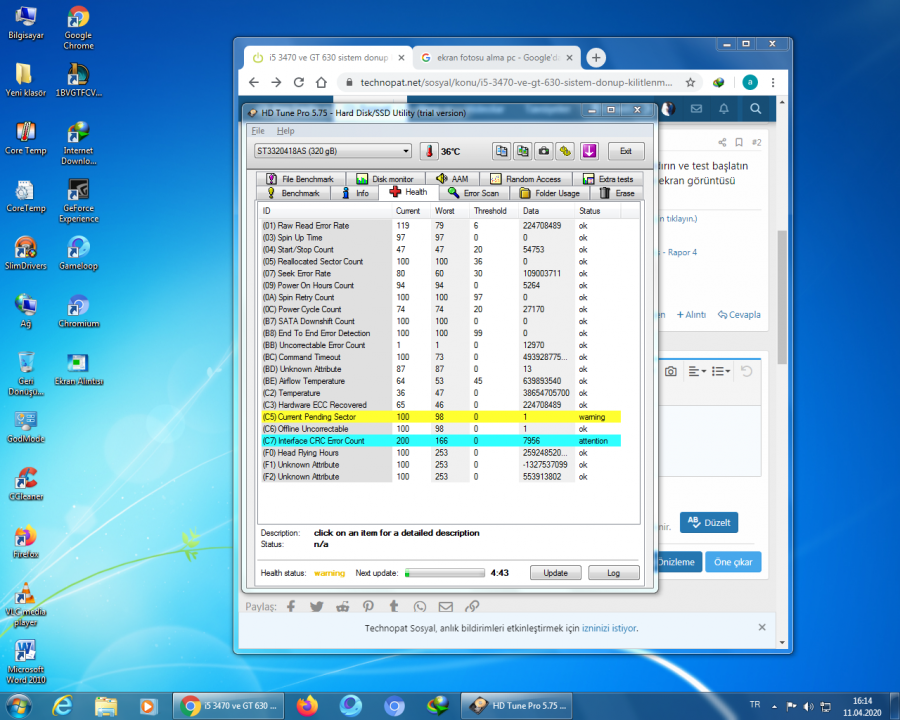Open the Extra tests tab
The width and height of the screenshot is (900, 720).
[608, 179]
